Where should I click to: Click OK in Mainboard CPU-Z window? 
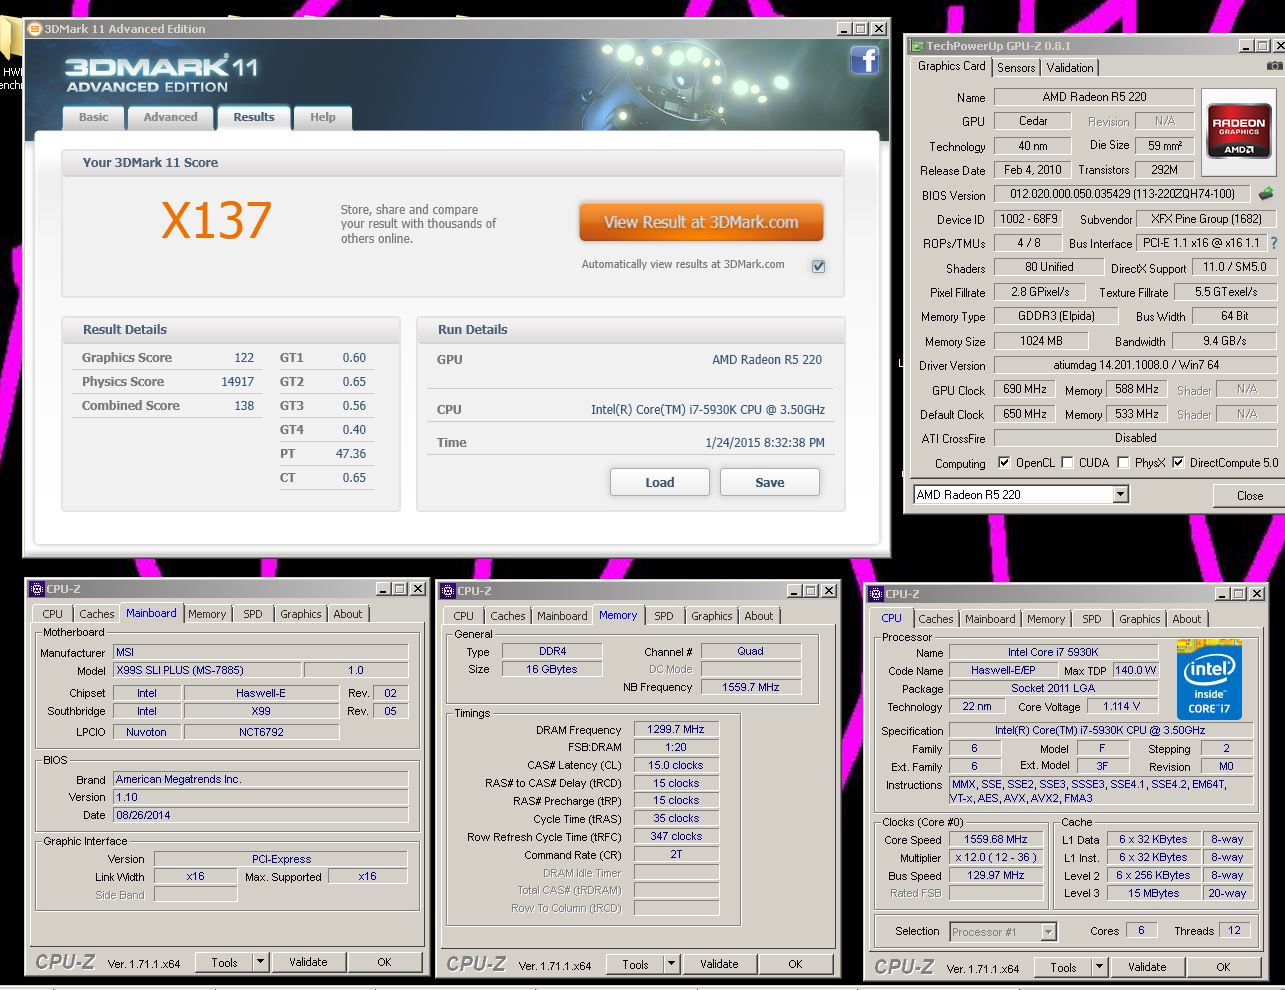(384, 962)
